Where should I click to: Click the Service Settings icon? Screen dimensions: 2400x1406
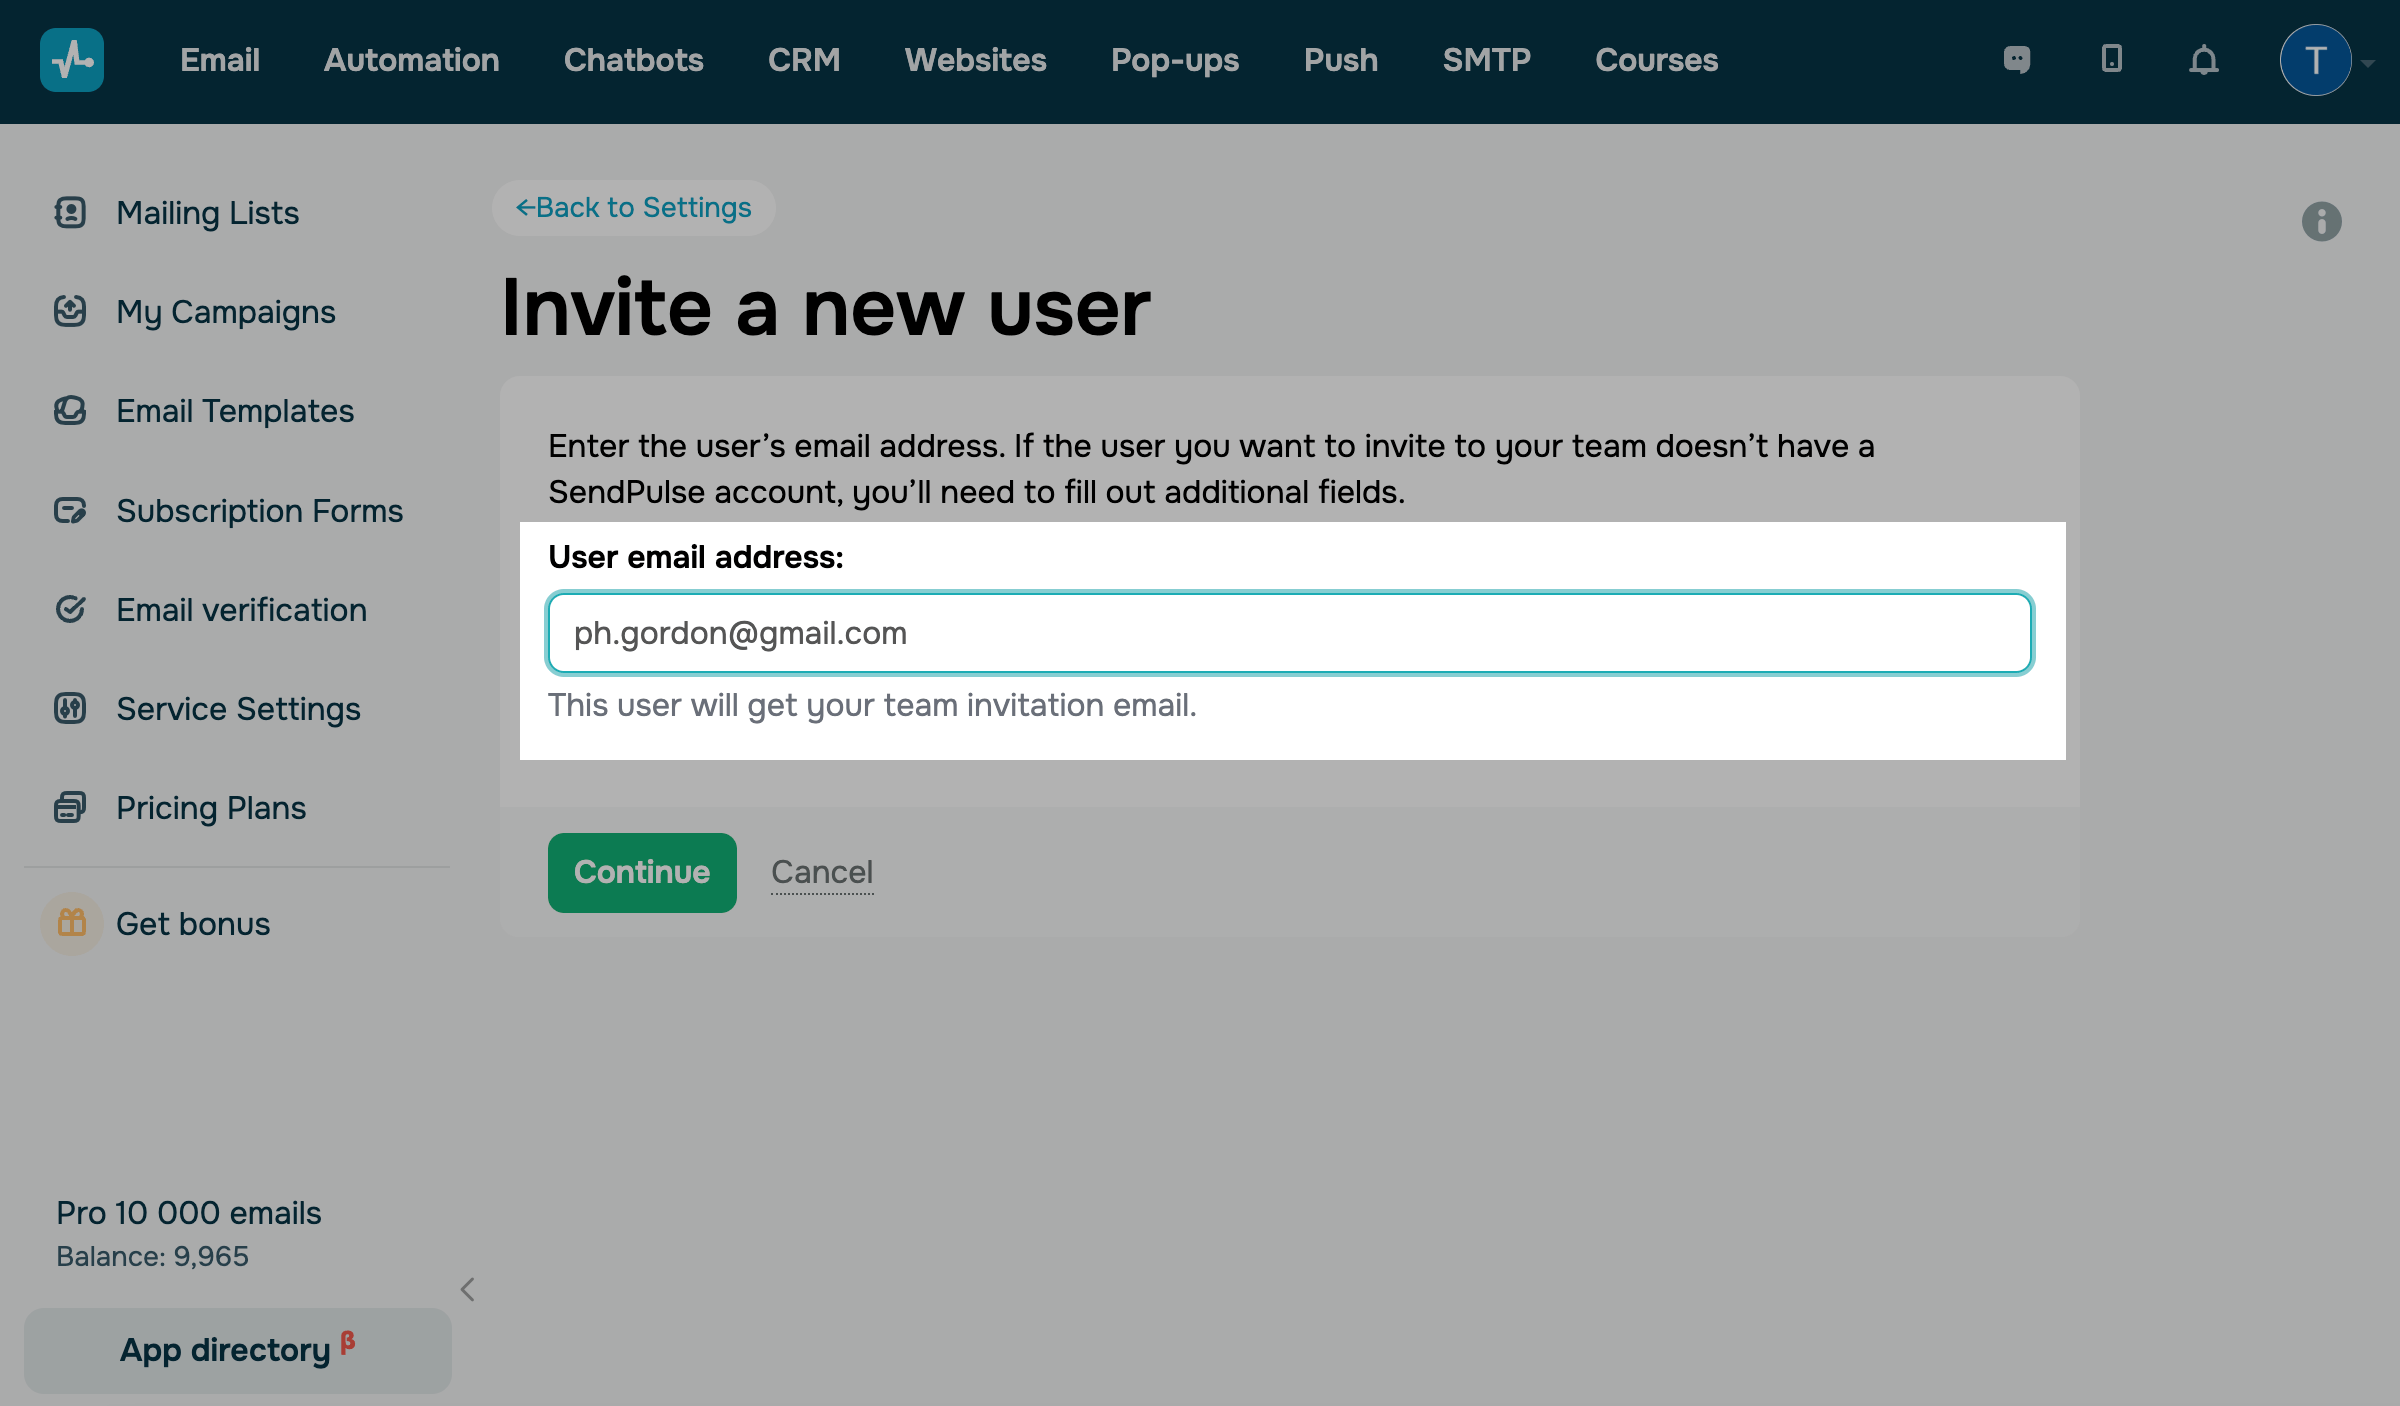[x=70, y=708]
